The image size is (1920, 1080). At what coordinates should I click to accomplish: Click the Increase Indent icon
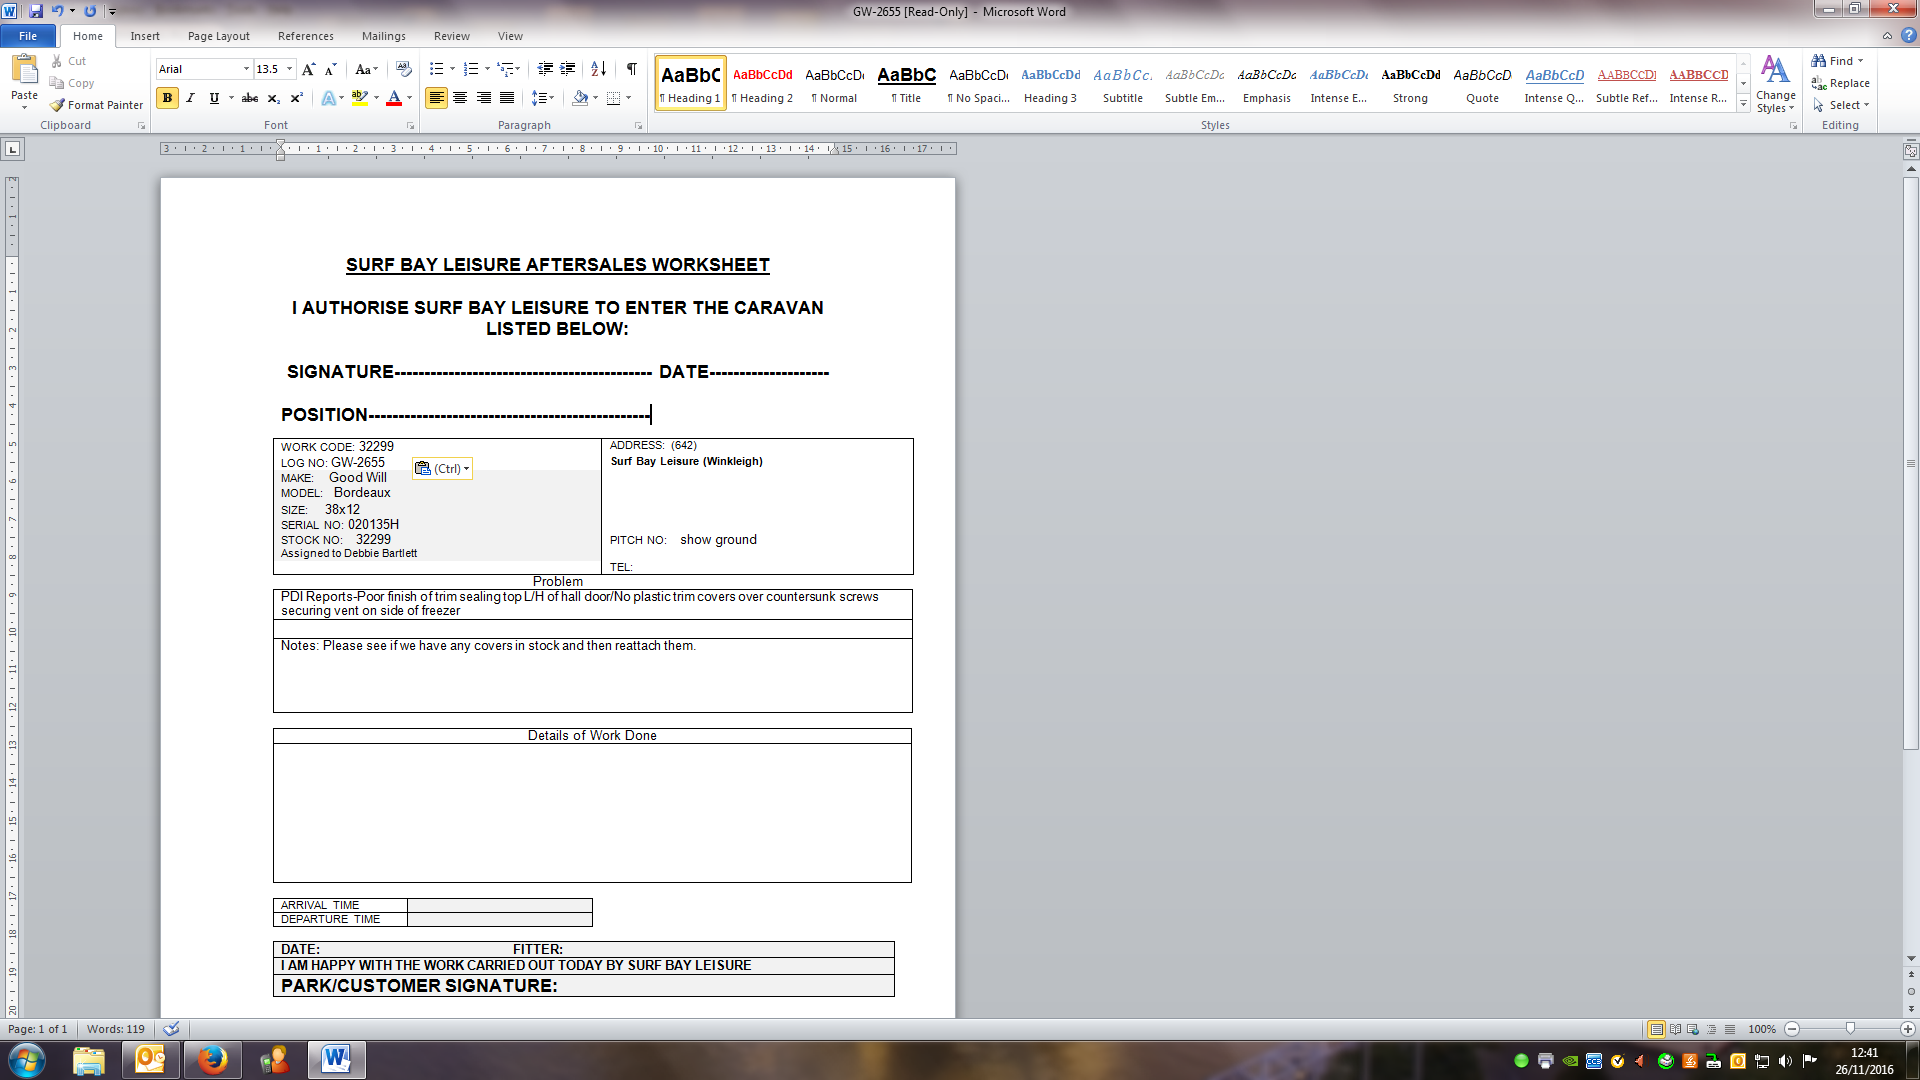click(567, 69)
